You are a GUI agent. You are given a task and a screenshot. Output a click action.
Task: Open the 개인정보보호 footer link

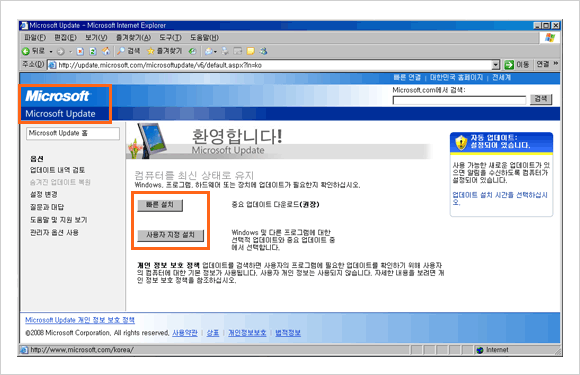click(247, 333)
